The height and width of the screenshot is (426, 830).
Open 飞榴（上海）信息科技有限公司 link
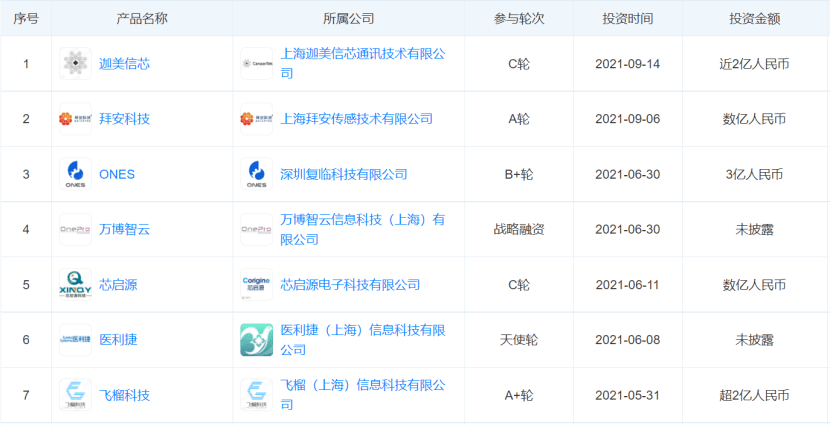(x=363, y=395)
